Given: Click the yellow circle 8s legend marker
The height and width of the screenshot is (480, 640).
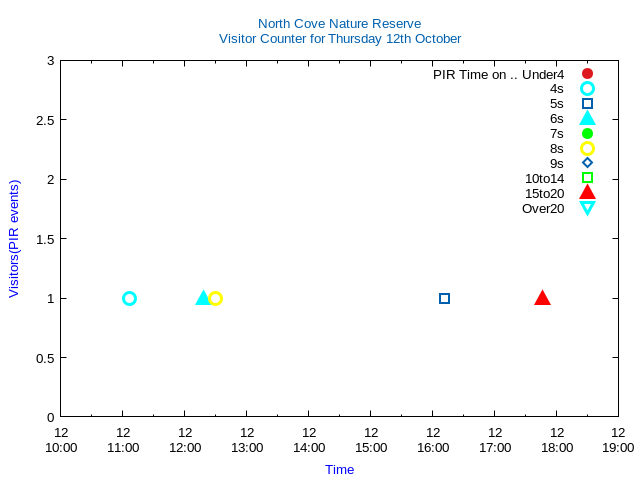Looking at the screenshot, I should [x=588, y=149].
